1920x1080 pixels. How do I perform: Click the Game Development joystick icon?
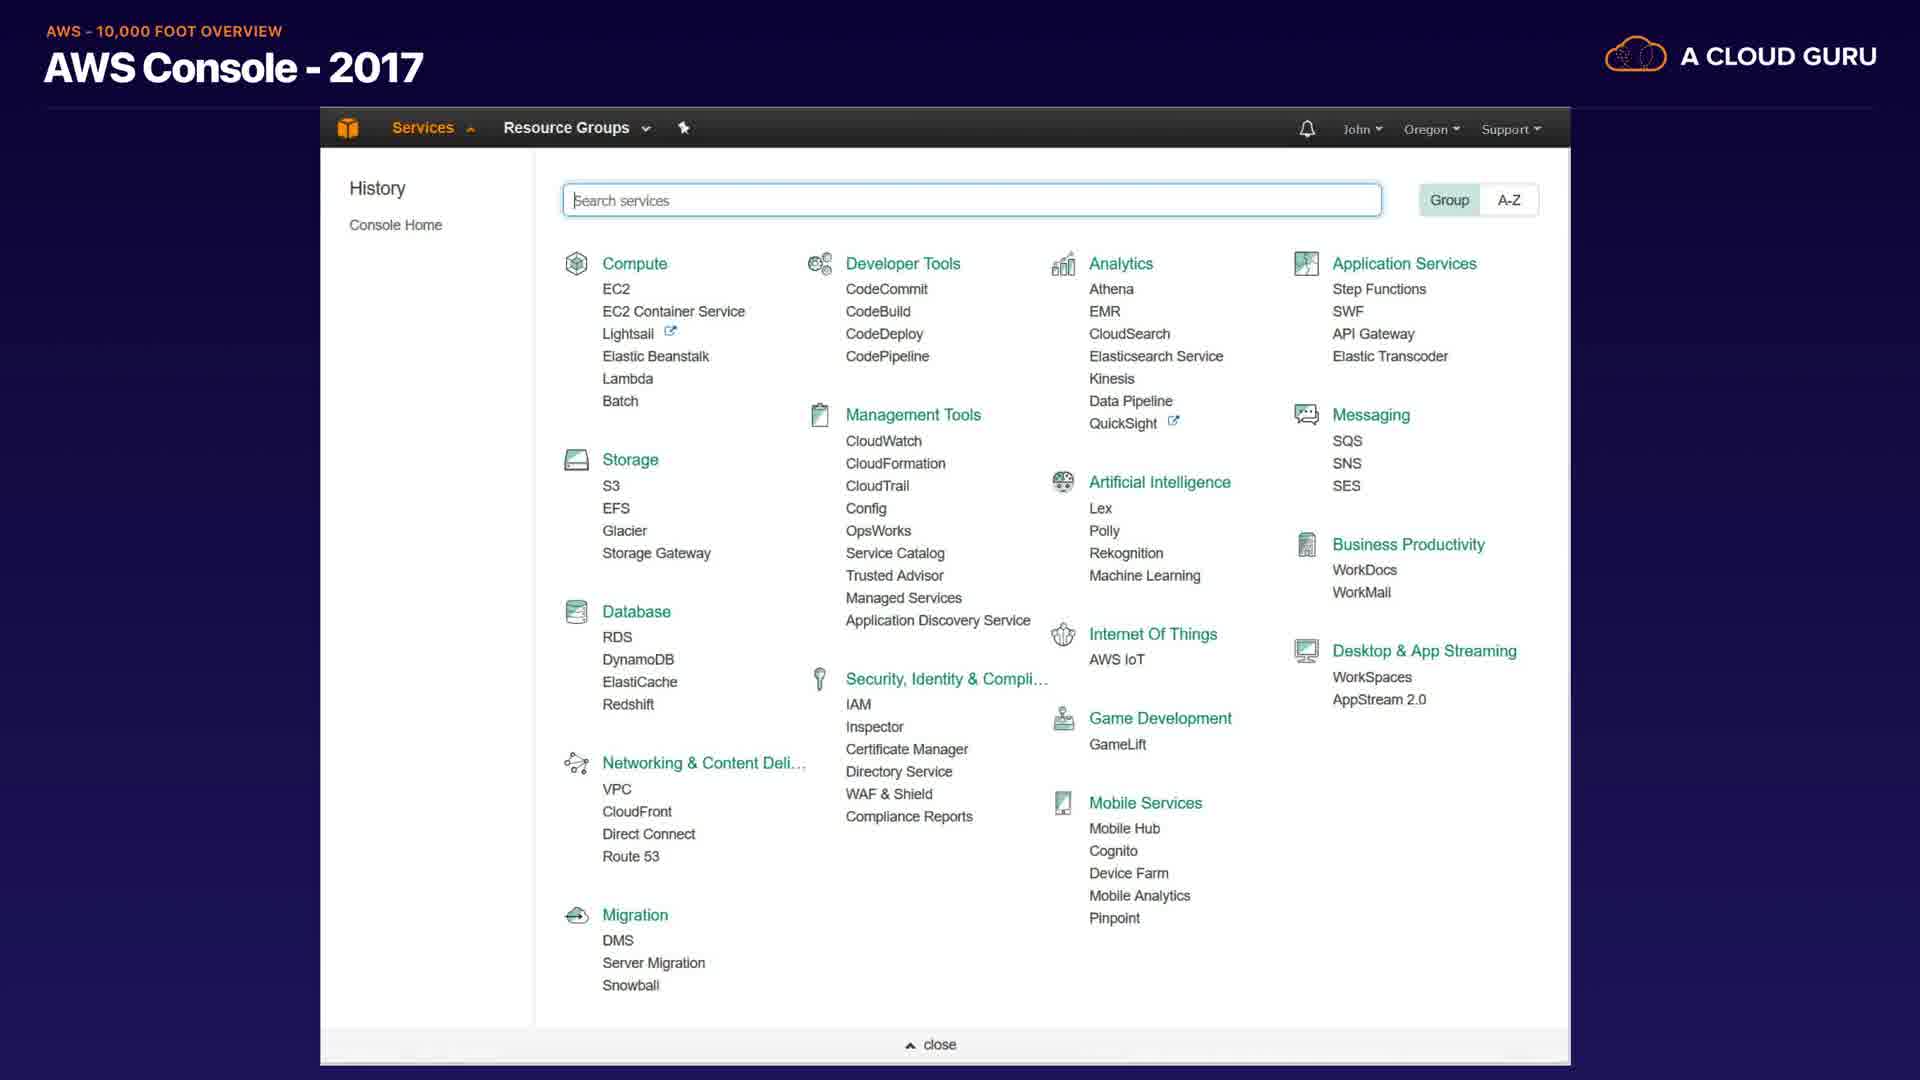pyautogui.click(x=1063, y=718)
